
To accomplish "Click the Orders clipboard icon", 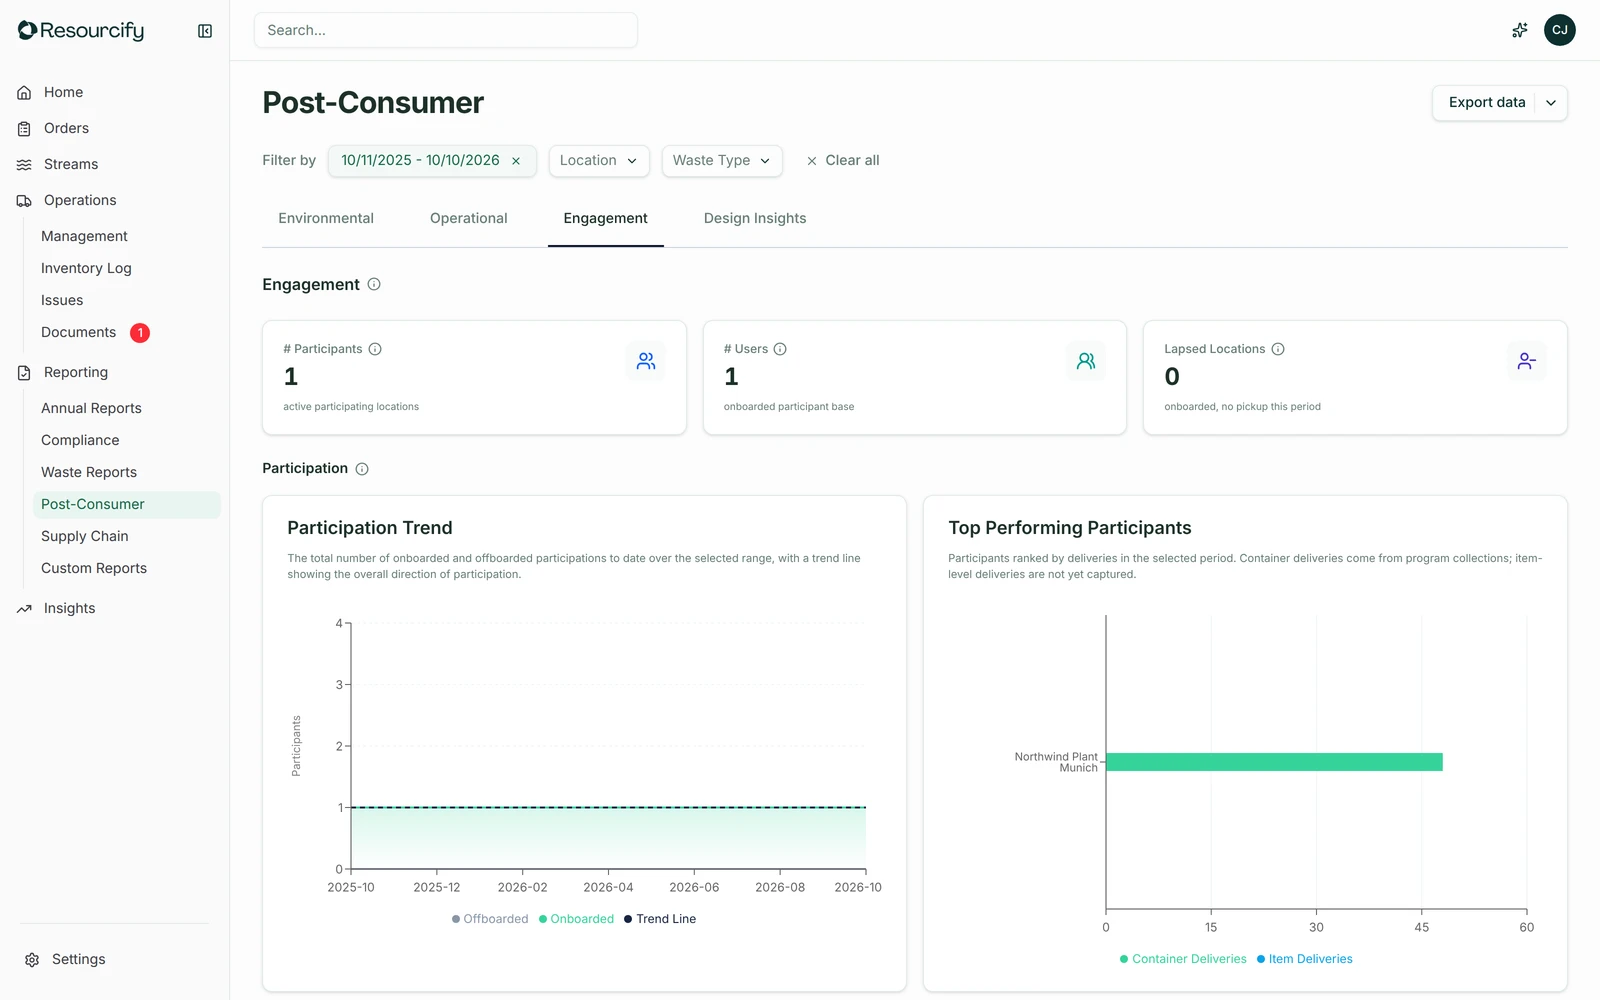I will click(x=24, y=128).
